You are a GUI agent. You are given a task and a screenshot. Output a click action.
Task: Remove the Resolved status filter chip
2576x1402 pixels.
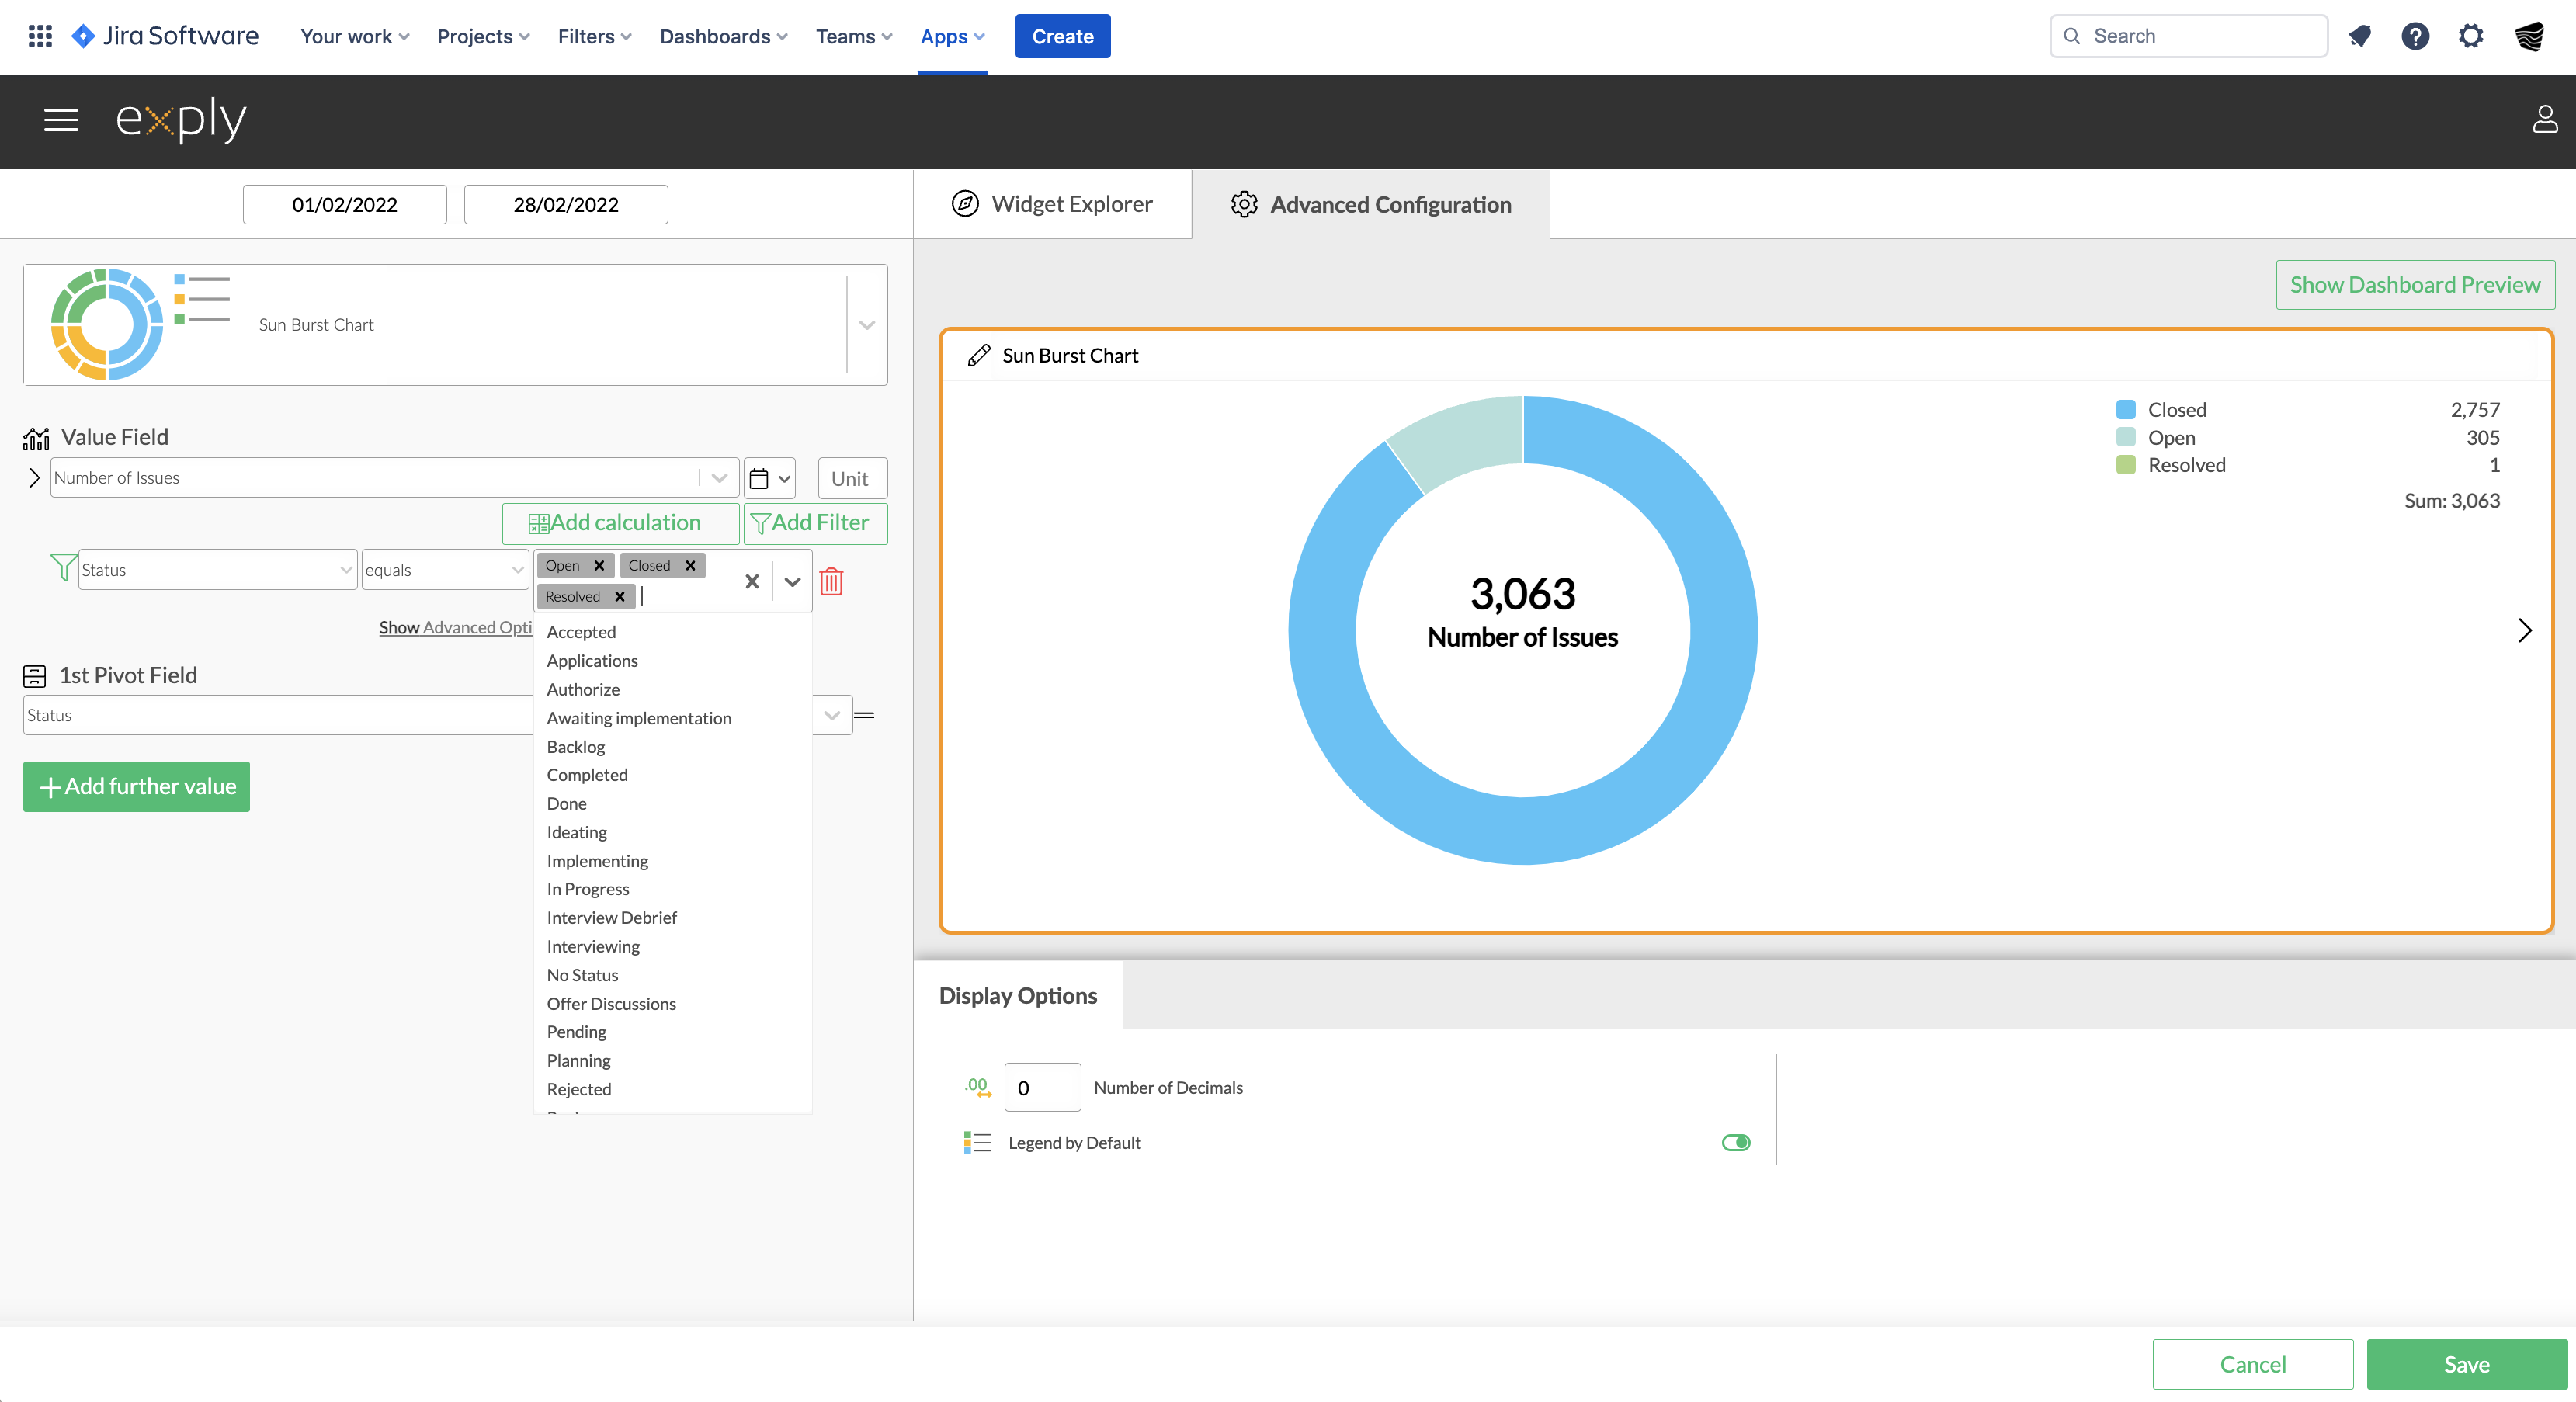click(x=619, y=596)
